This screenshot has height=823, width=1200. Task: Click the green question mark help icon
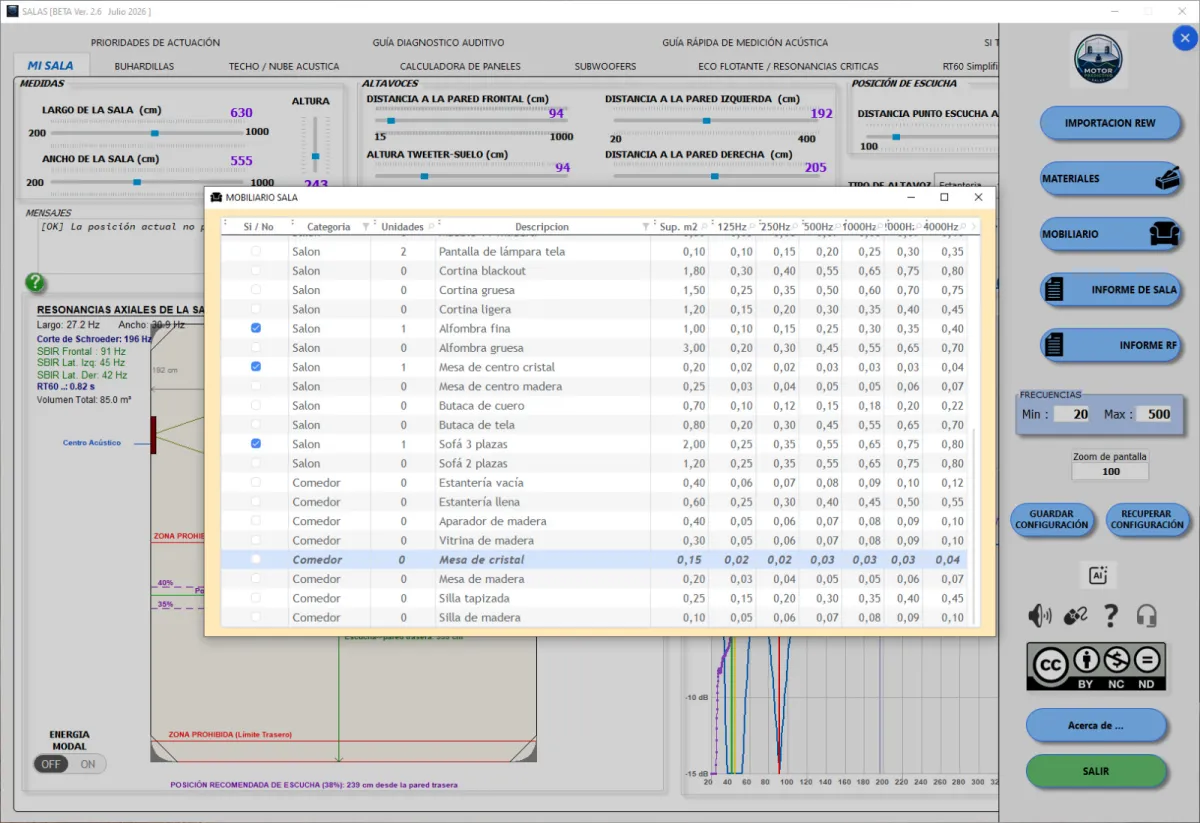pyautogui.click(x=35, y=283)
